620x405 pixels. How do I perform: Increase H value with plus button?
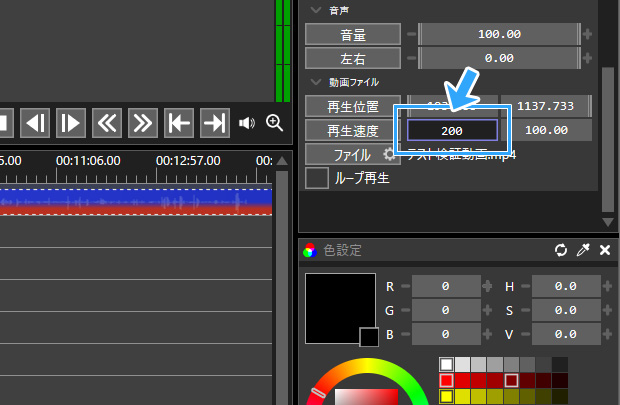(607, 286)
